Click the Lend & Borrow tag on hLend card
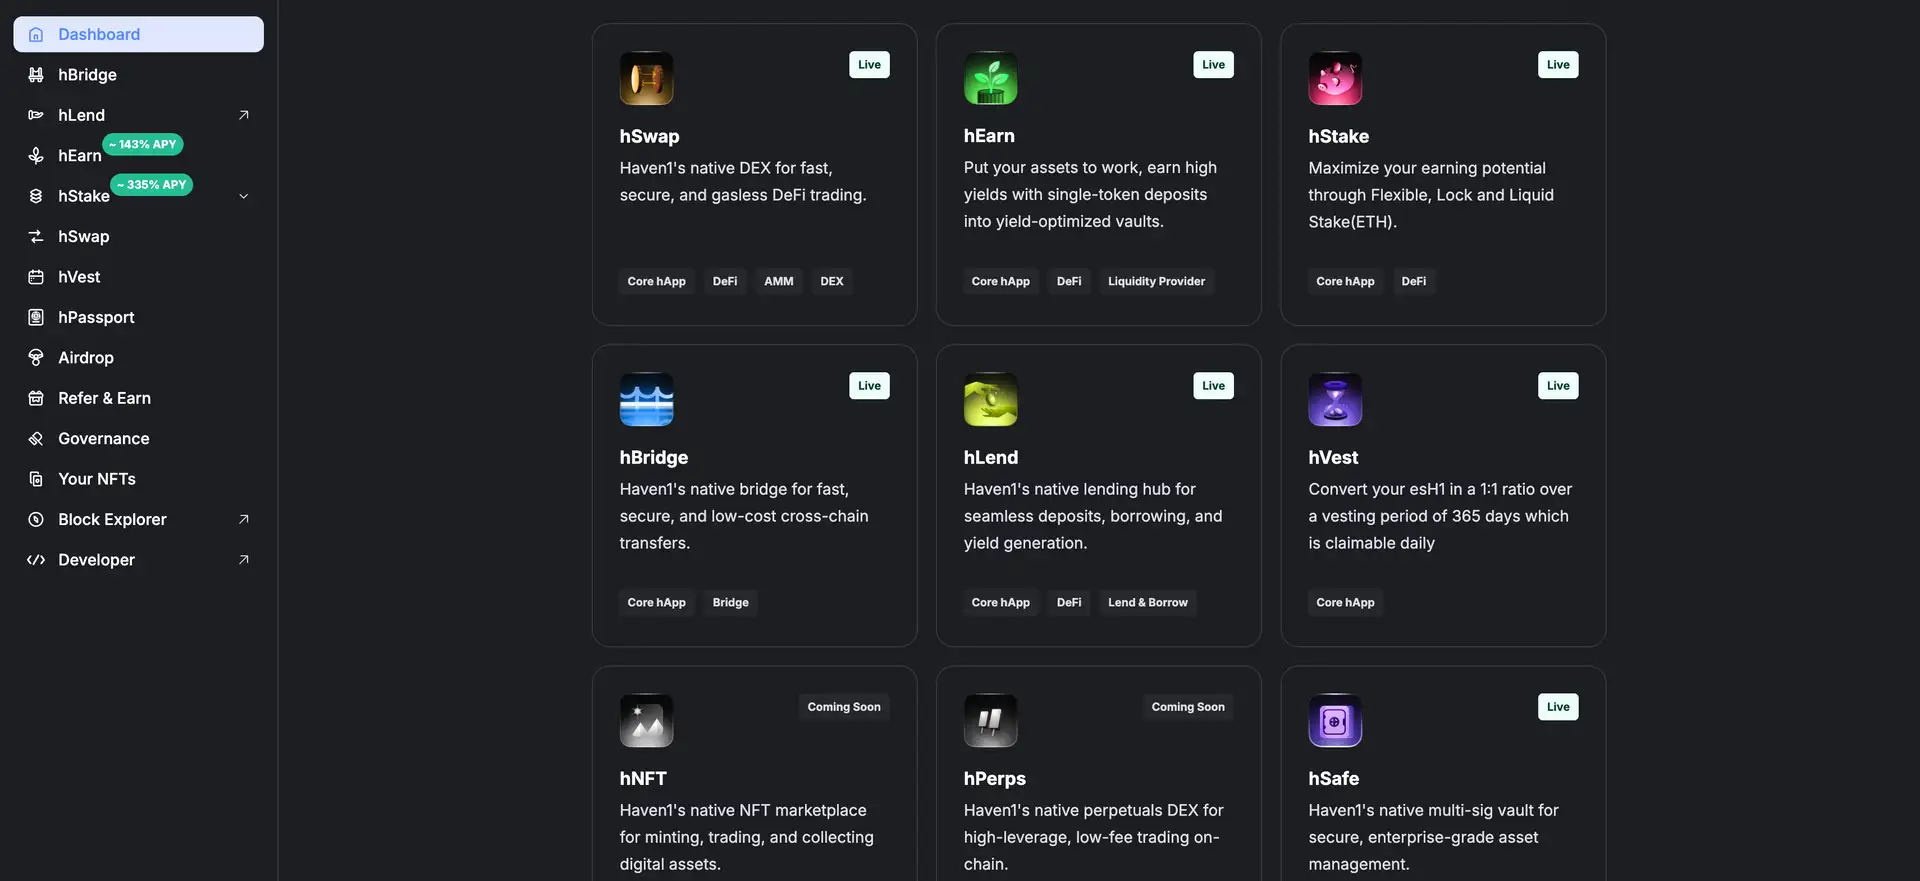This screenshot has height=881, width=1920. pyautogui.click(x=1147, y=602)
